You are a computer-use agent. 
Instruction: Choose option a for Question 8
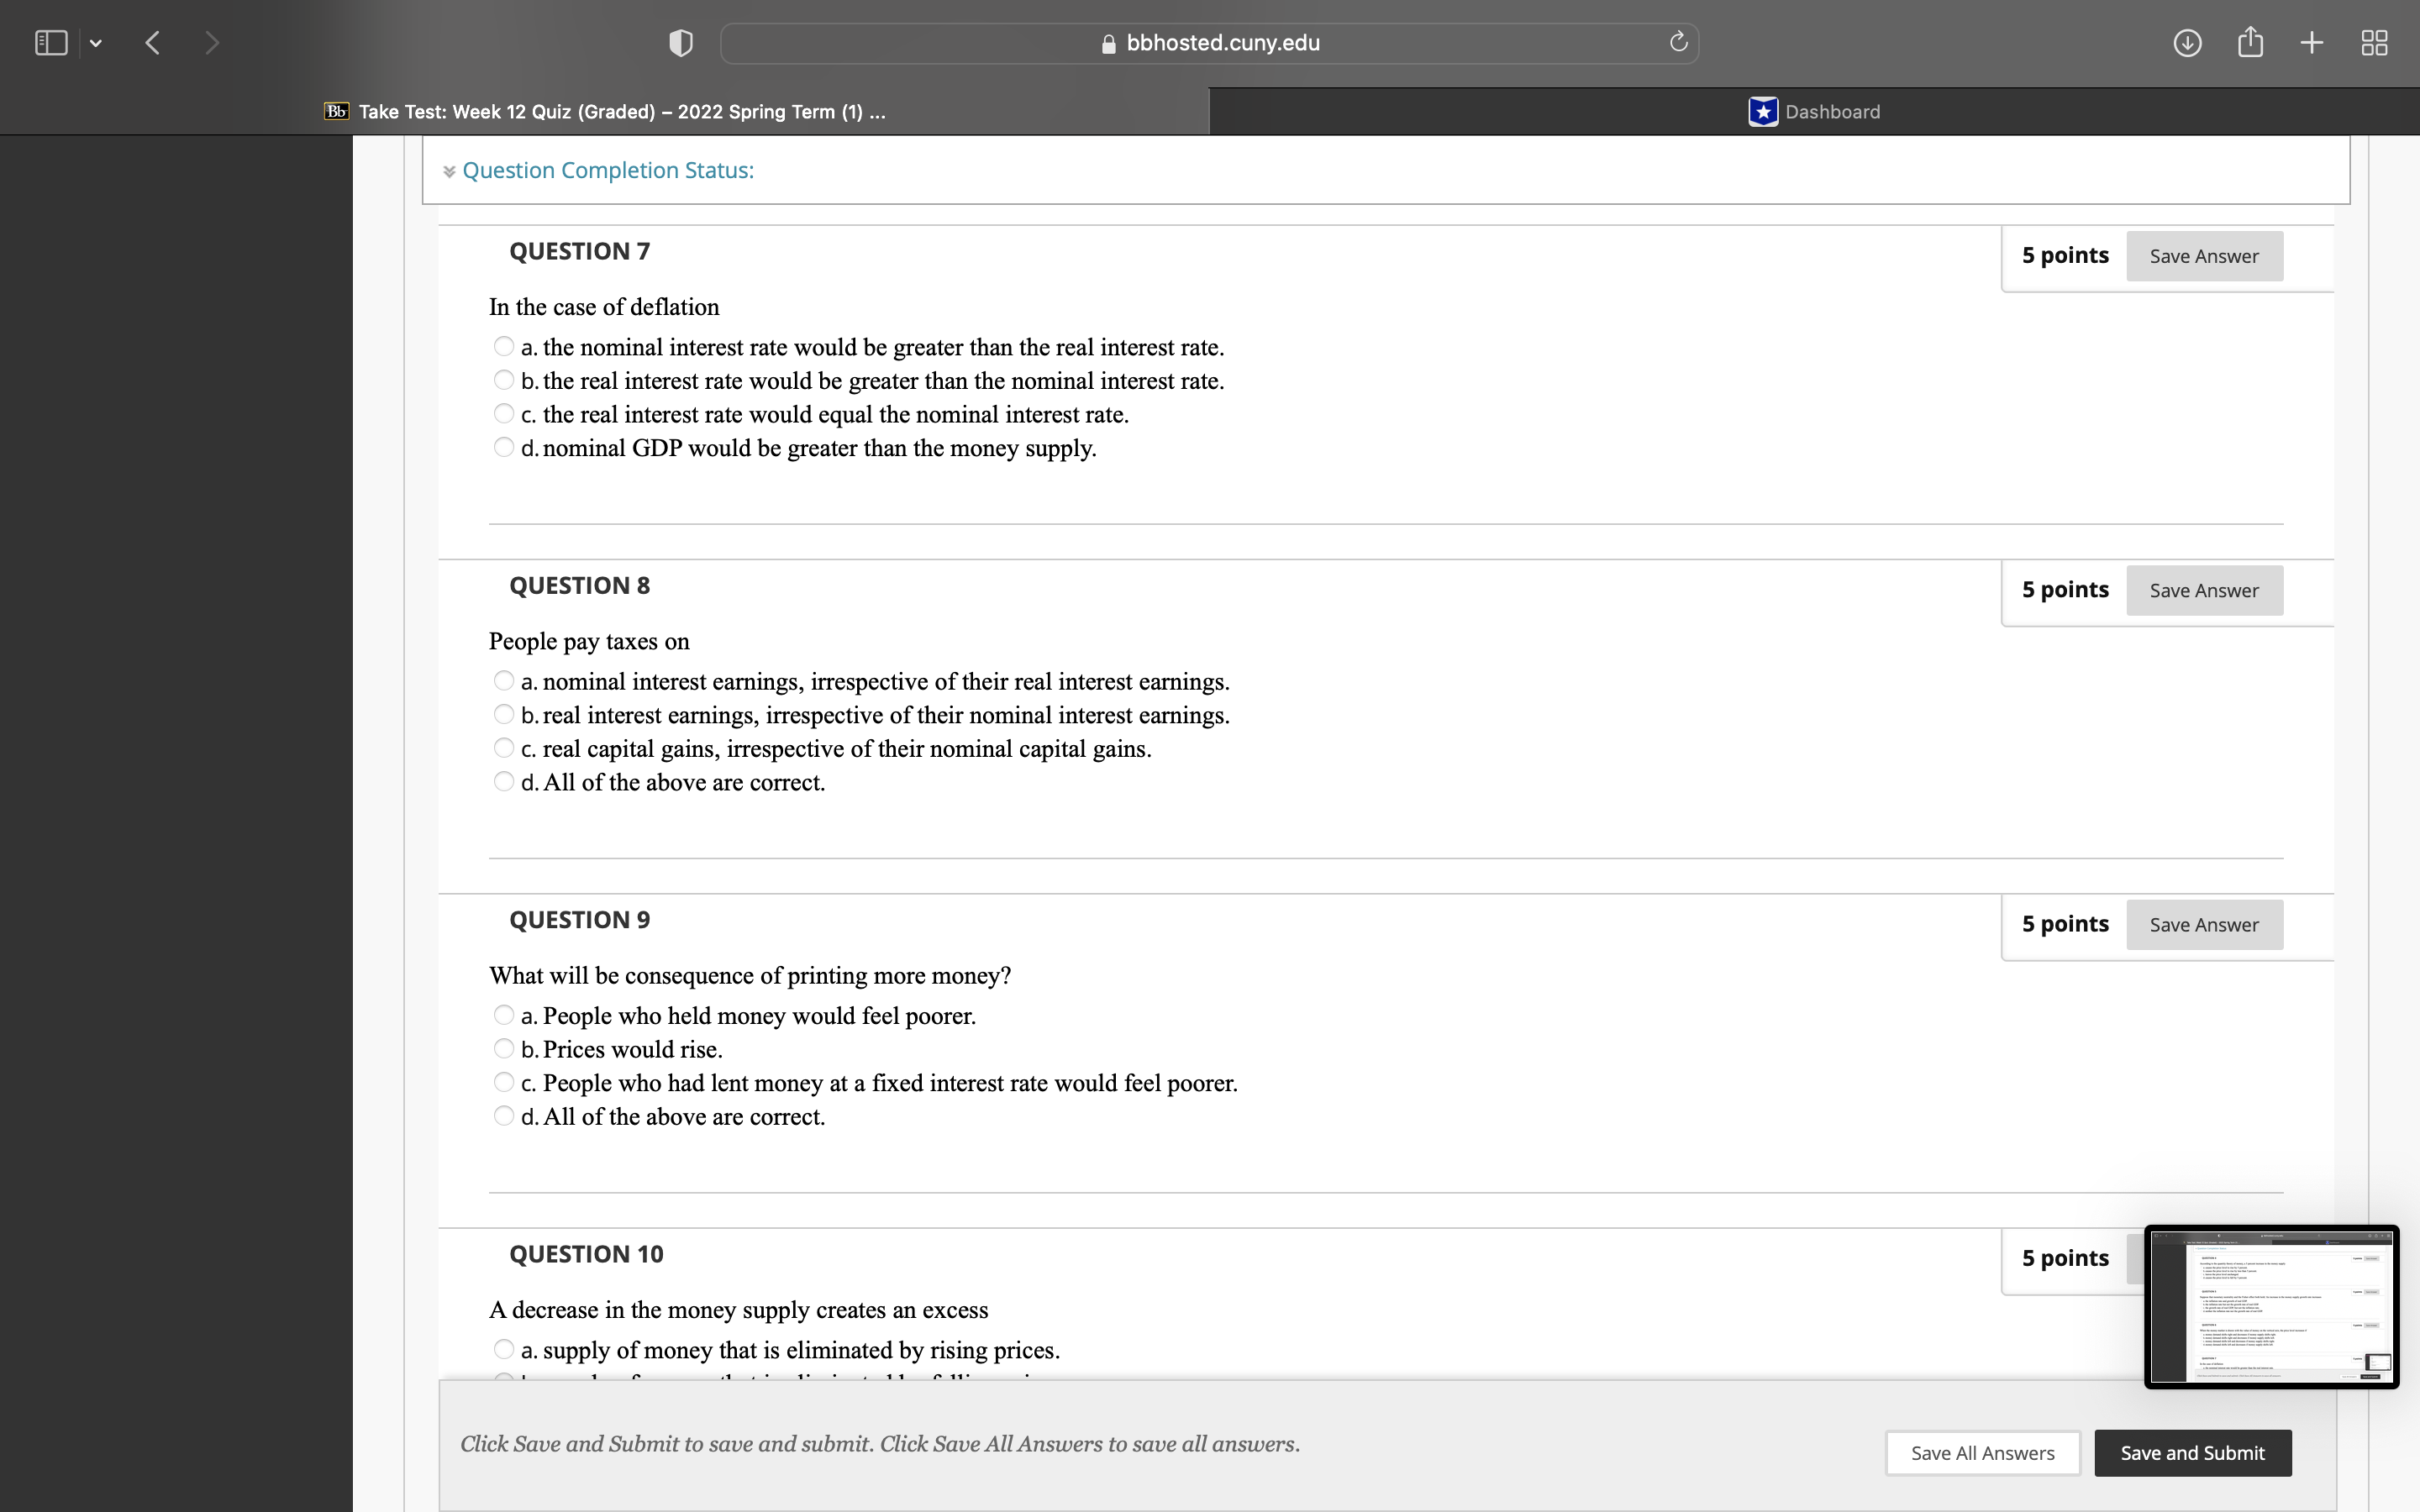(x=504, y=681)
